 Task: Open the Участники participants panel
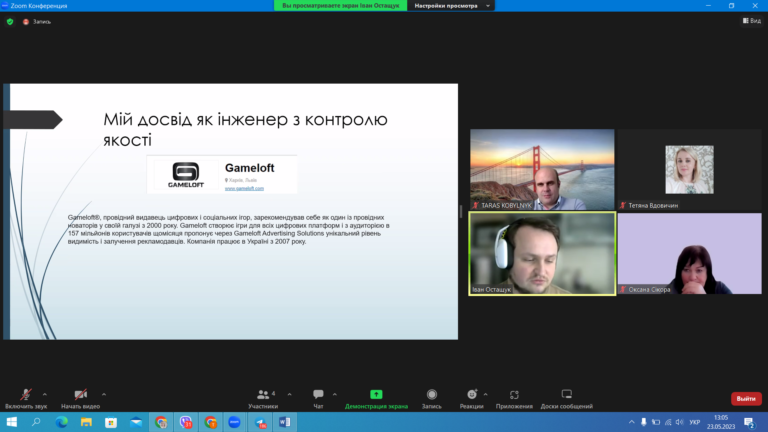263,395
